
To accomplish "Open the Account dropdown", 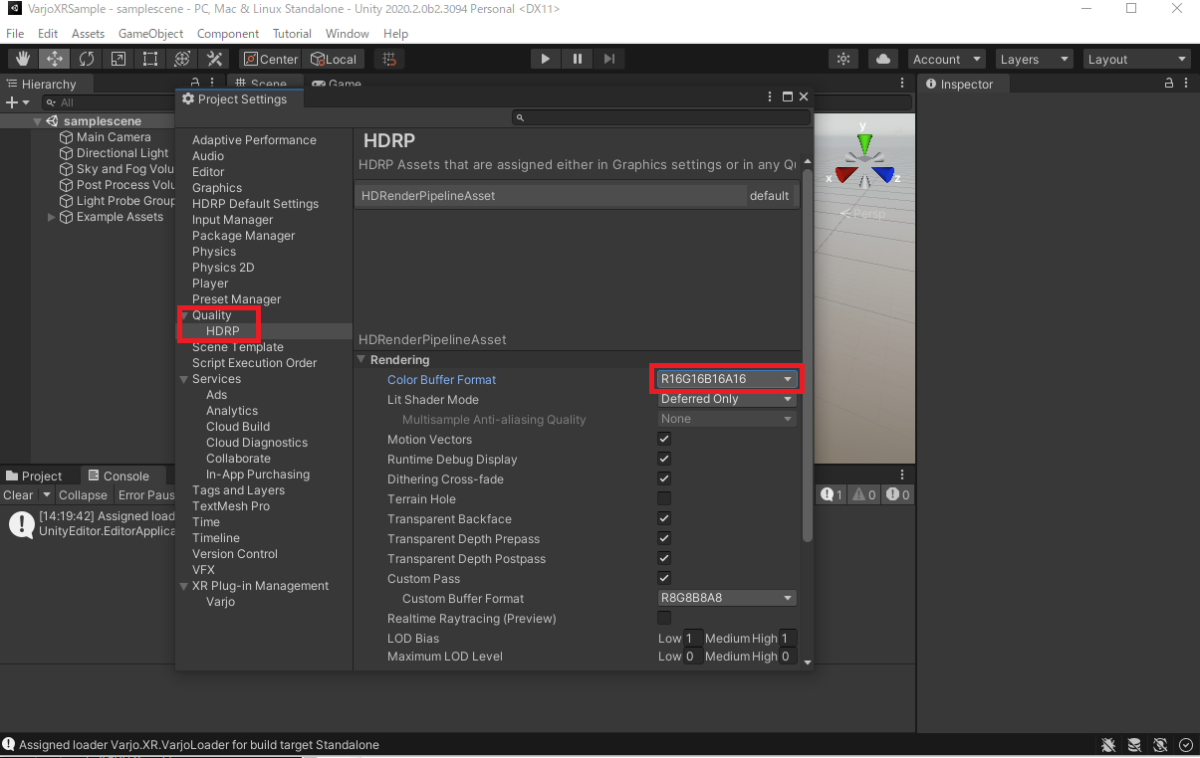I will (x=947, y=59).
